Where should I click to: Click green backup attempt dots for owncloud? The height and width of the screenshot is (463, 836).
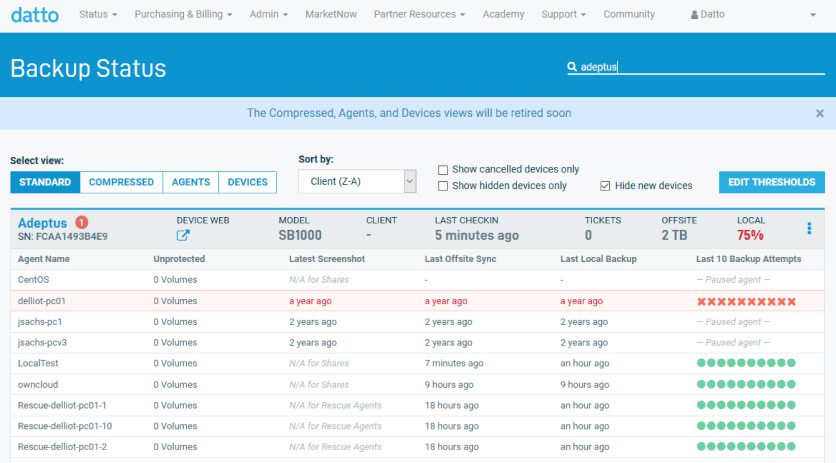746,385
